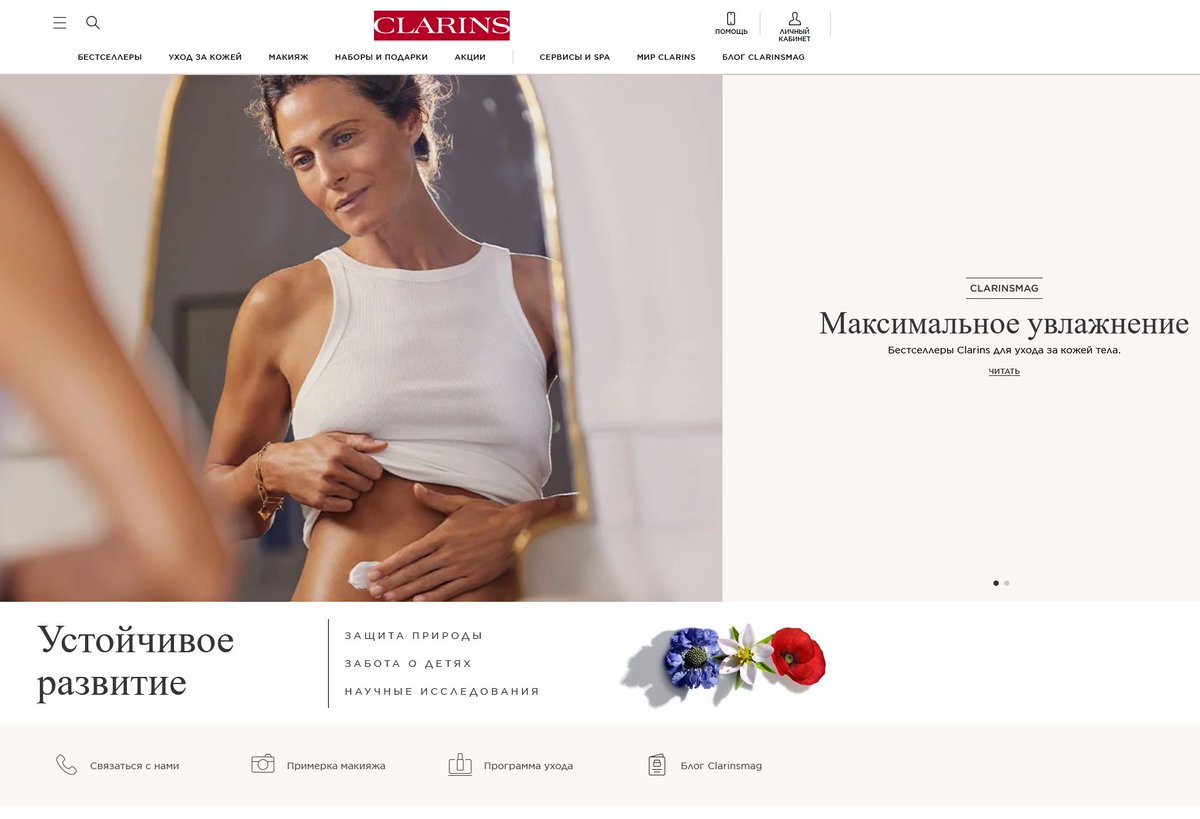The height and width of the screenshot is (819, 1200).
Task: Click the camera icon for Примерка макияжа
Action: 263,764
